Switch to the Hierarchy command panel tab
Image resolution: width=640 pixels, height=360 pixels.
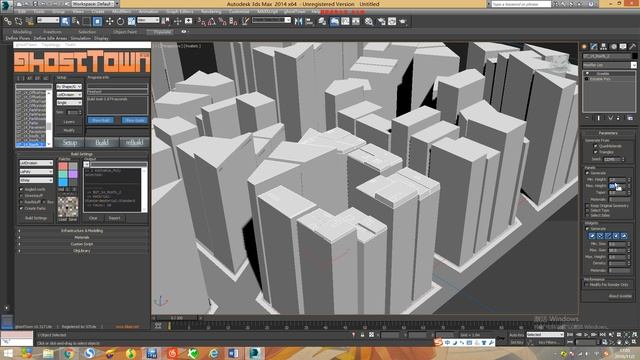pos(604,47)
